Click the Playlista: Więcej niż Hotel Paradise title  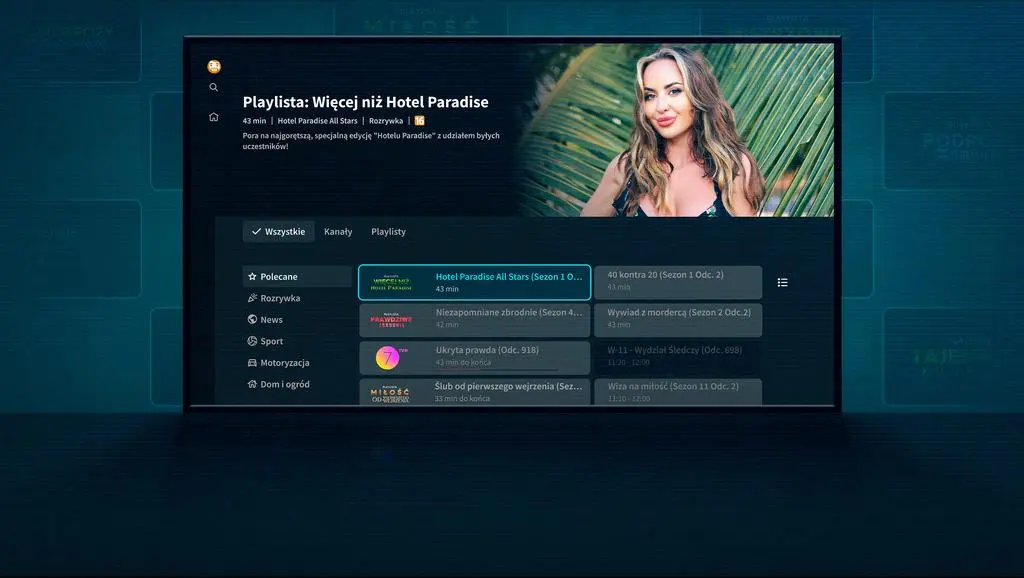(x=365, y=102)
